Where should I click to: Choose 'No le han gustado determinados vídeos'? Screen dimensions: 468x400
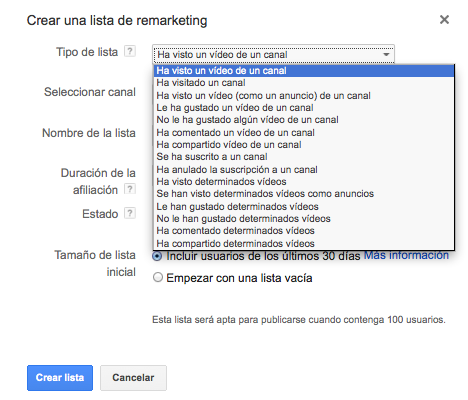pyautogui.click(x=304, y=219)
